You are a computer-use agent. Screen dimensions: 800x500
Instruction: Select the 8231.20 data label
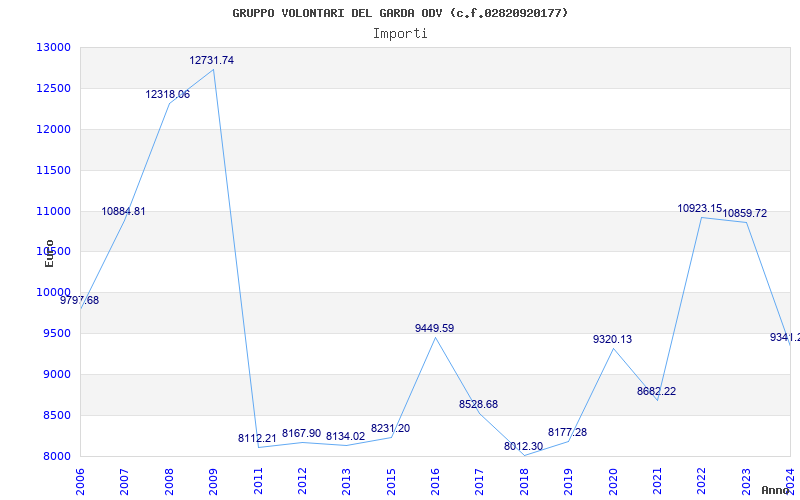click(390, 429)
